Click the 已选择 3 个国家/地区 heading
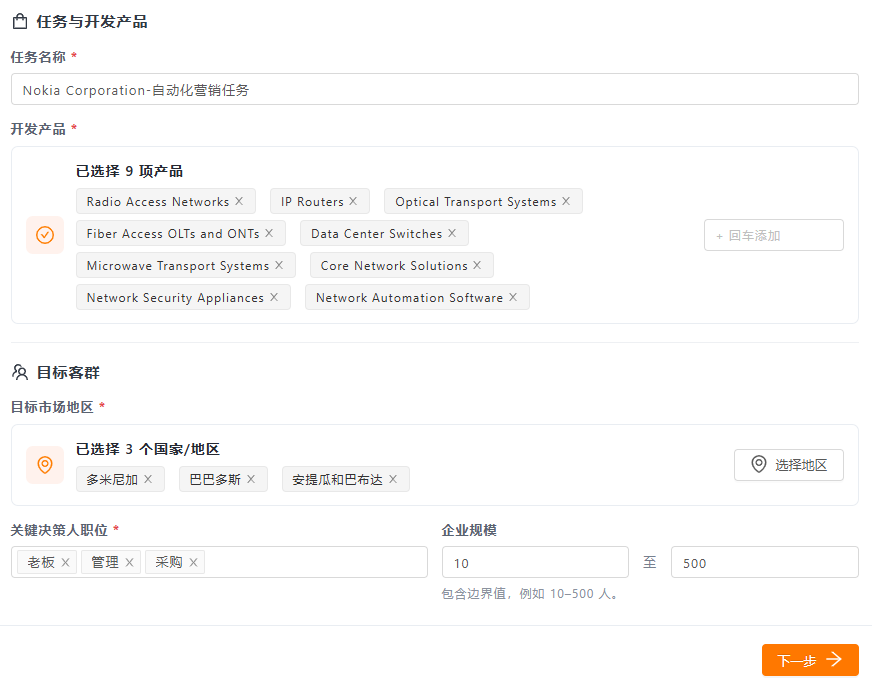The height and width of the screenshot is (684, 872). coord(148,449)
